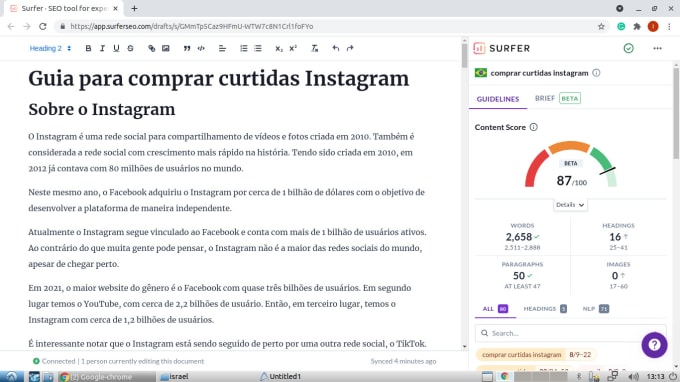The width and height of the screenshot is (680, 382).
Task: Open the taskbar start menu button
Action: 11,376
